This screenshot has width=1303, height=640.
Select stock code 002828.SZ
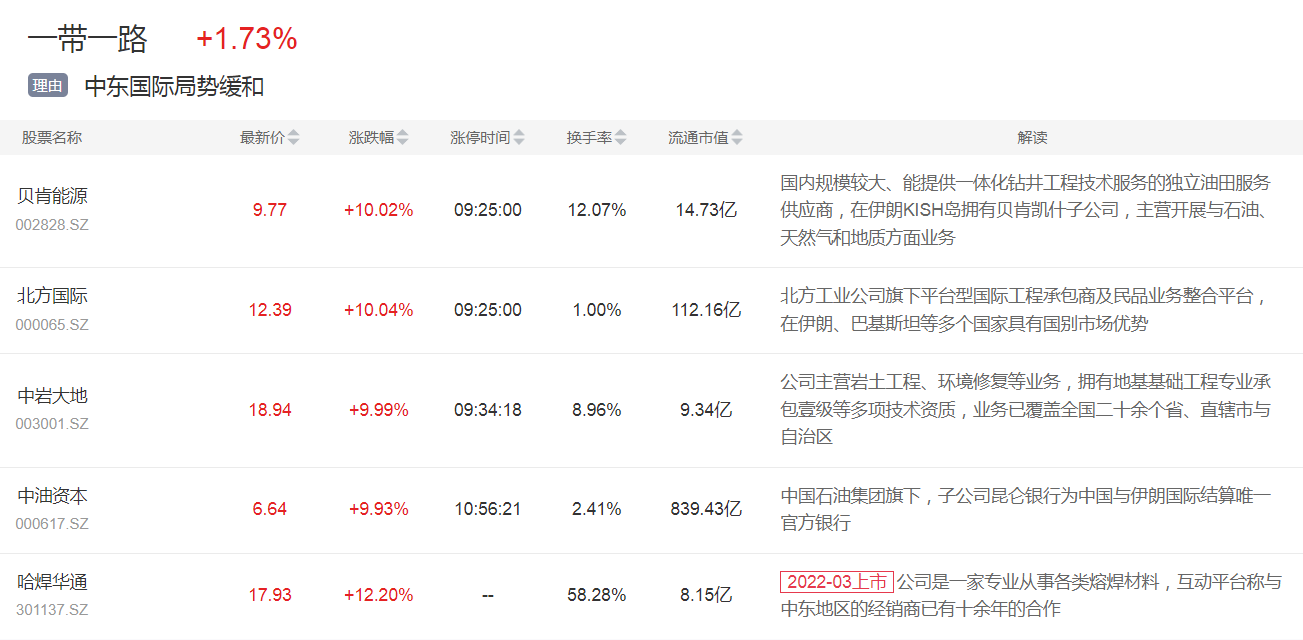pos(52,225)
